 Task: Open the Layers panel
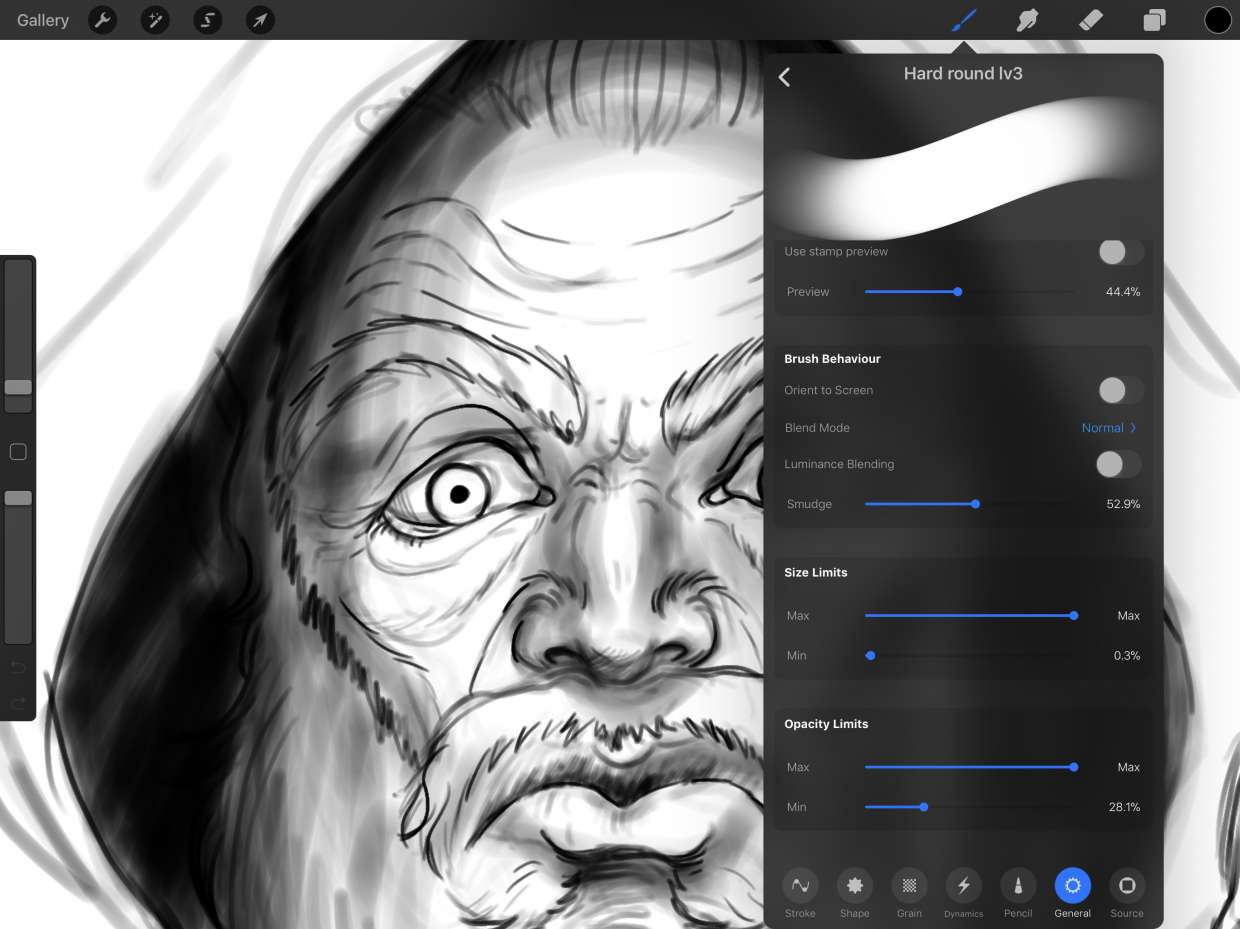coord(1154,20)
